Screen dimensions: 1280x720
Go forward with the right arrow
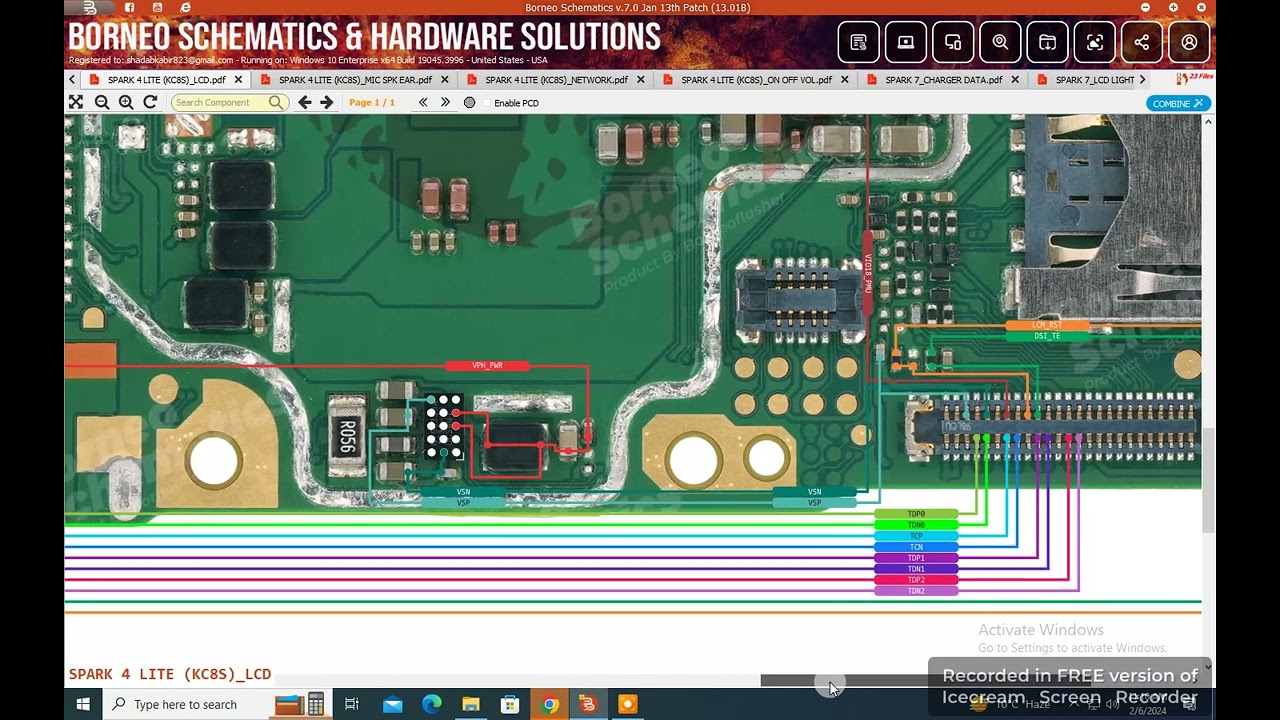tap(327, 102)
